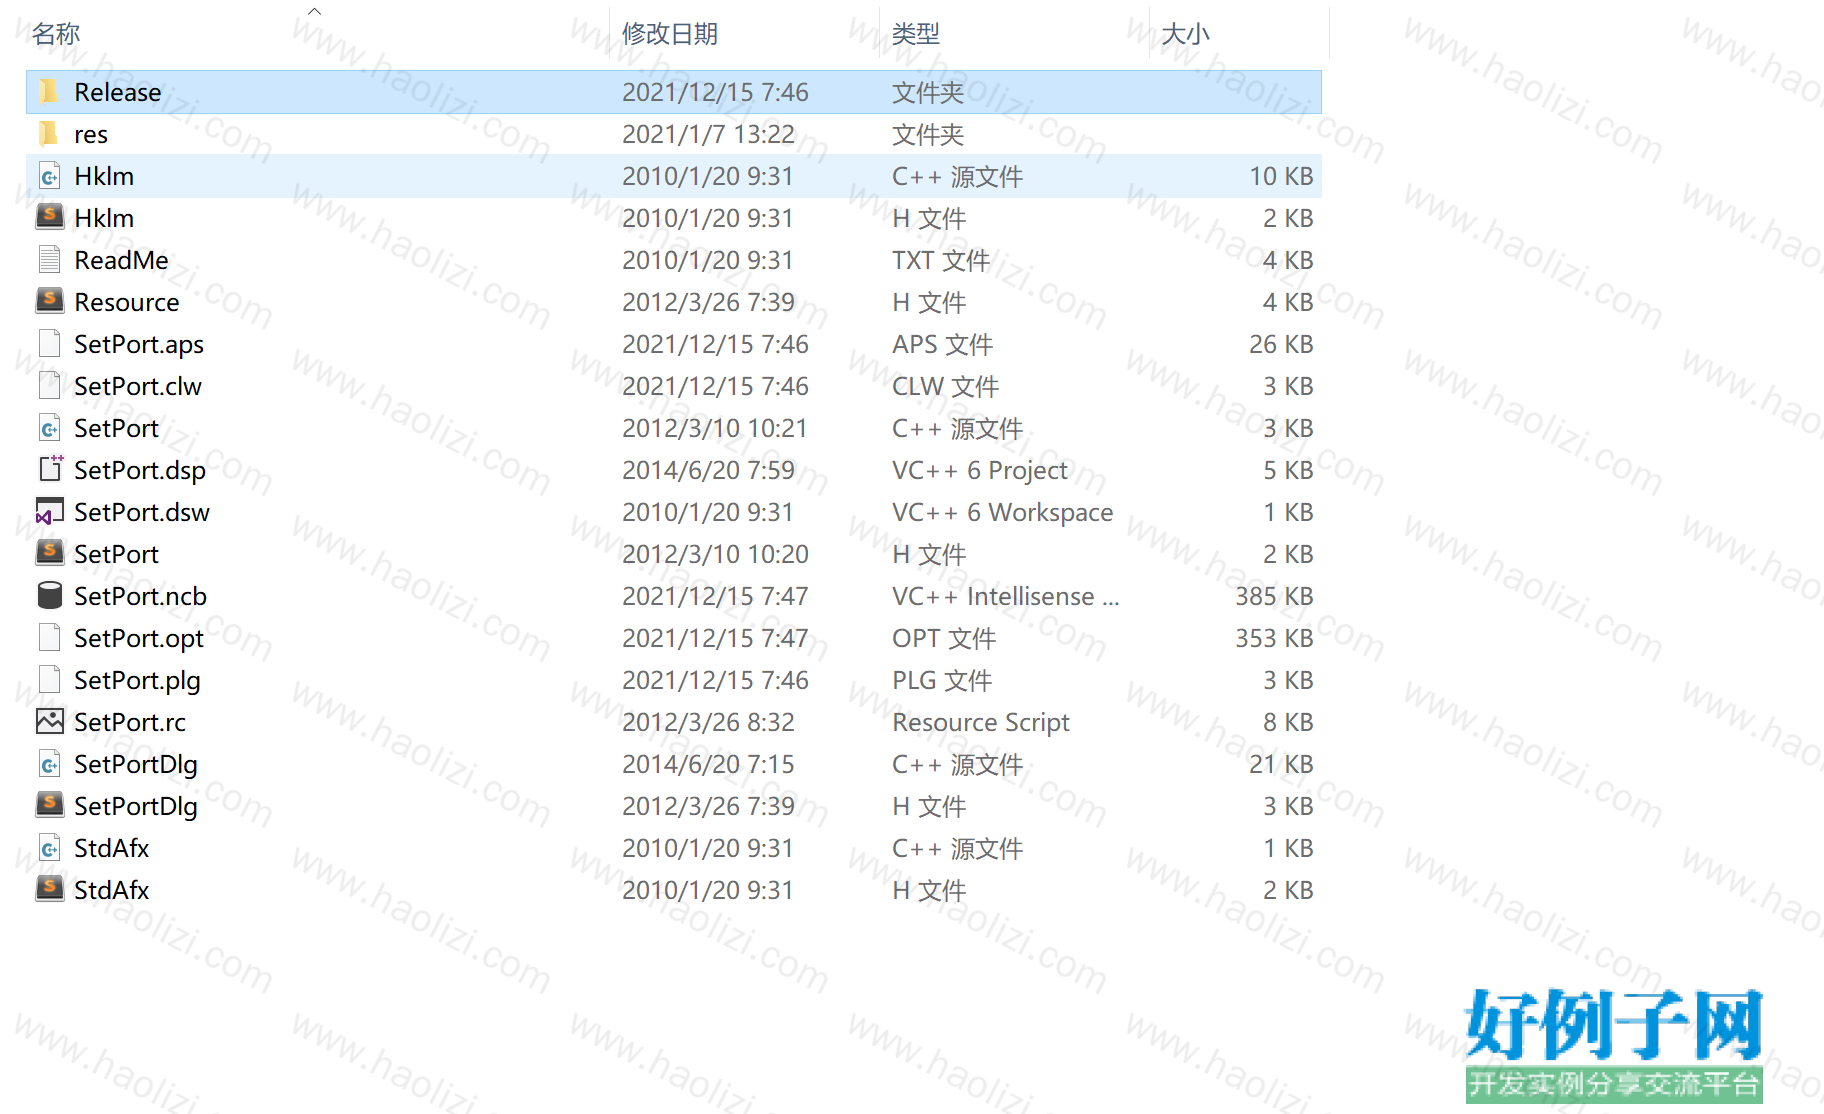1824x1114 pixels.
Task: Click the size 26 KB
Action: [x=1281, y=344]
